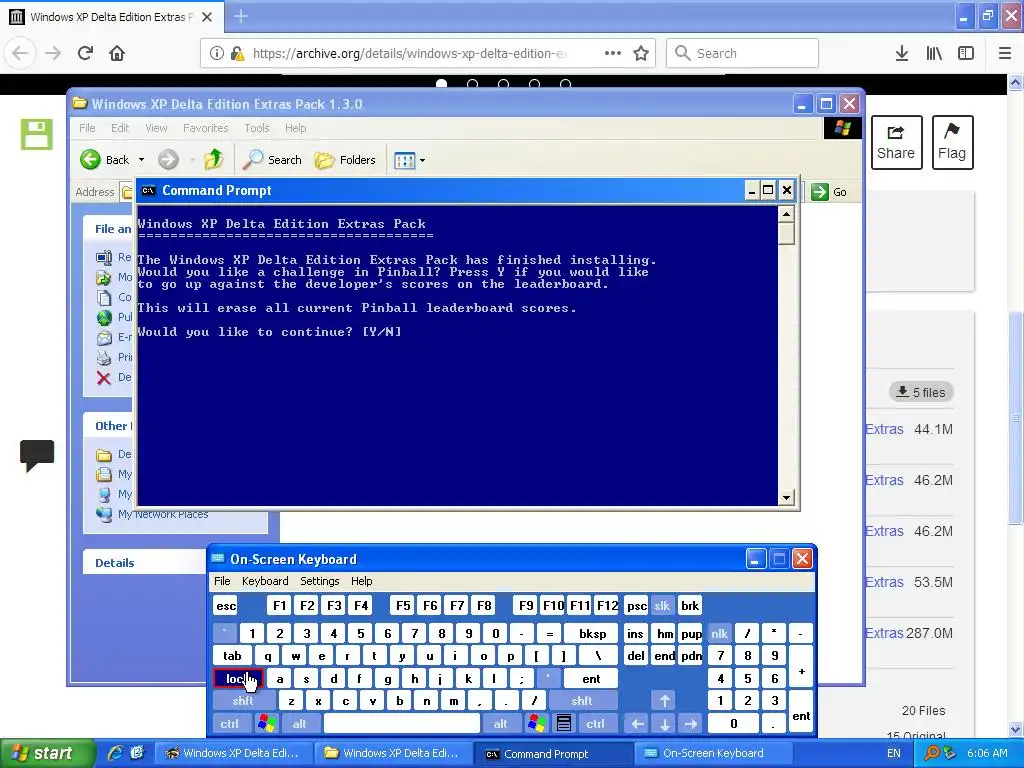Screen dimensions: 1024x768
Task: Click the black speech bubble reviews icon
Action: [x=37, y=455]
